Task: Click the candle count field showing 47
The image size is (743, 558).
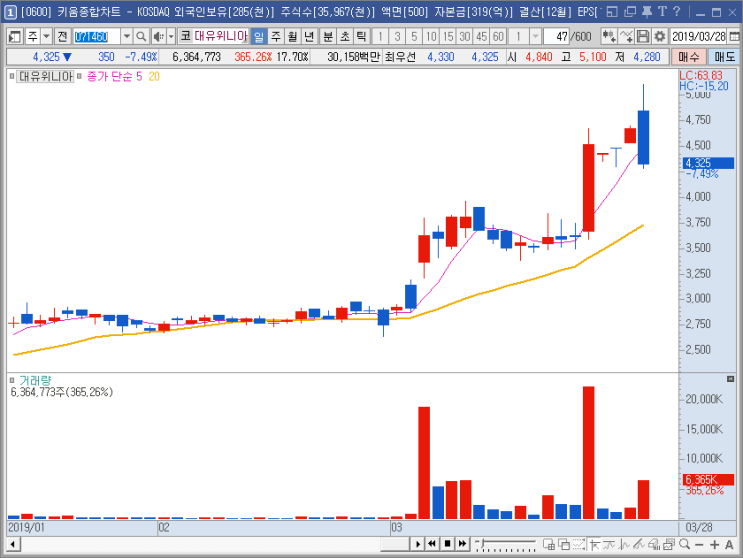Action: coord(556,36)
